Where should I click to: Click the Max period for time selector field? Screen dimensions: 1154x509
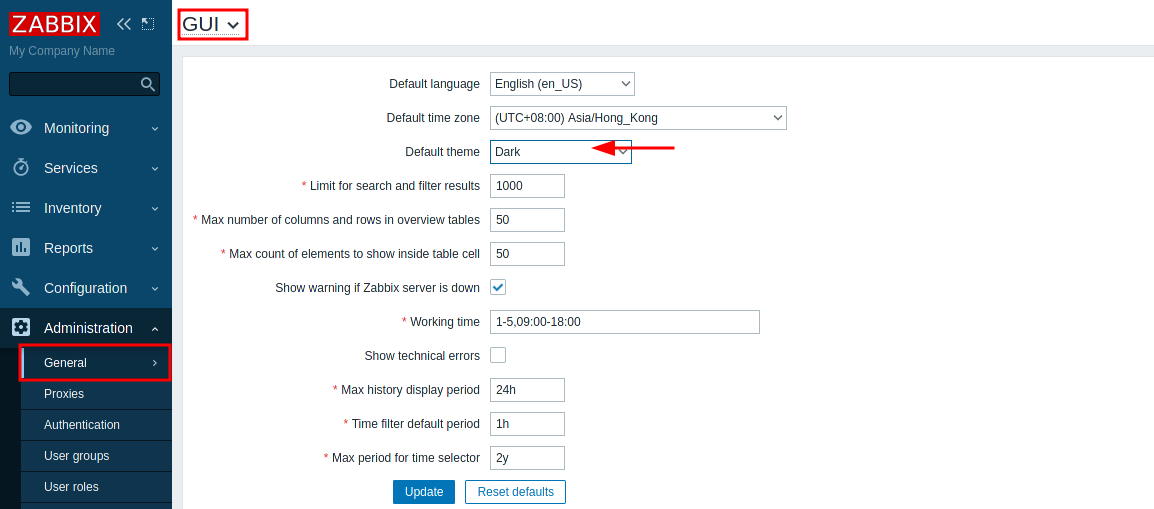[x=527, y=457]
